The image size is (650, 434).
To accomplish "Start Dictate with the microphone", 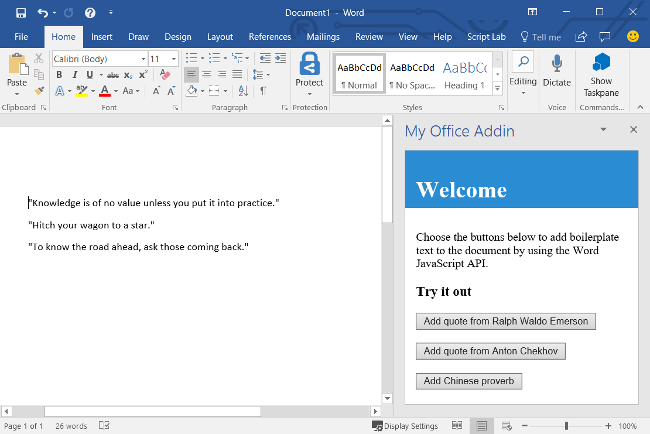I will 557,64.
